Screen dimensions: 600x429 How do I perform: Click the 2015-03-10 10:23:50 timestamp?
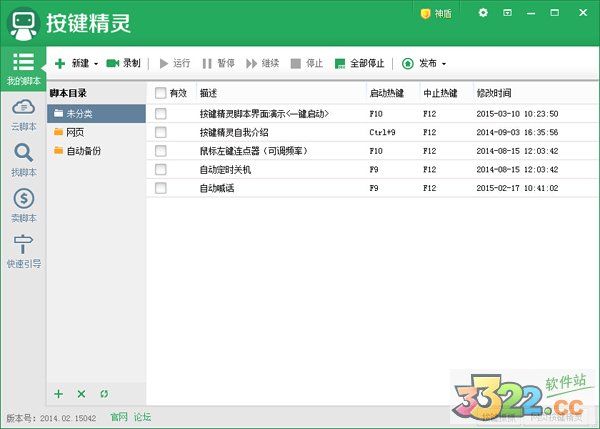point(517,114)
